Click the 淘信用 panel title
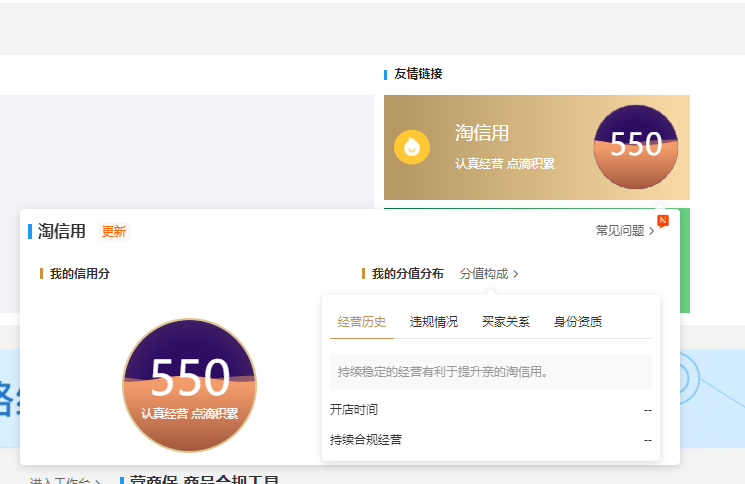Viewport: 745px width, 484px height. pos(62,232)
